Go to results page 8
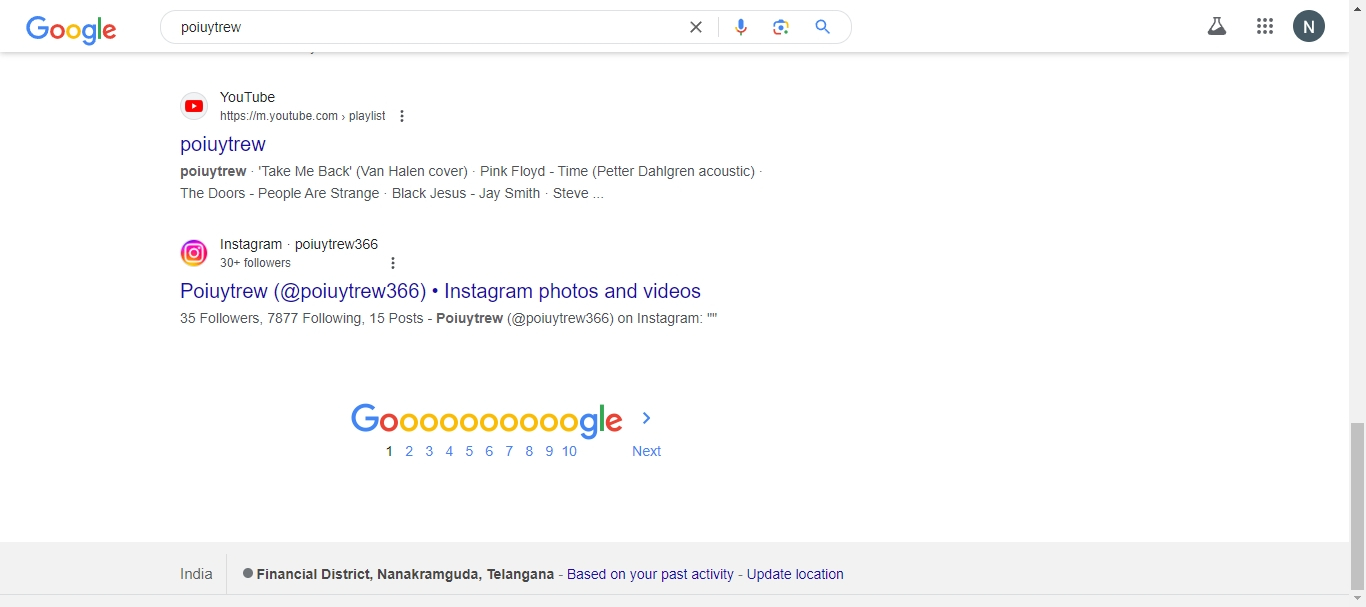The image size is (1366, 607). 529,451
